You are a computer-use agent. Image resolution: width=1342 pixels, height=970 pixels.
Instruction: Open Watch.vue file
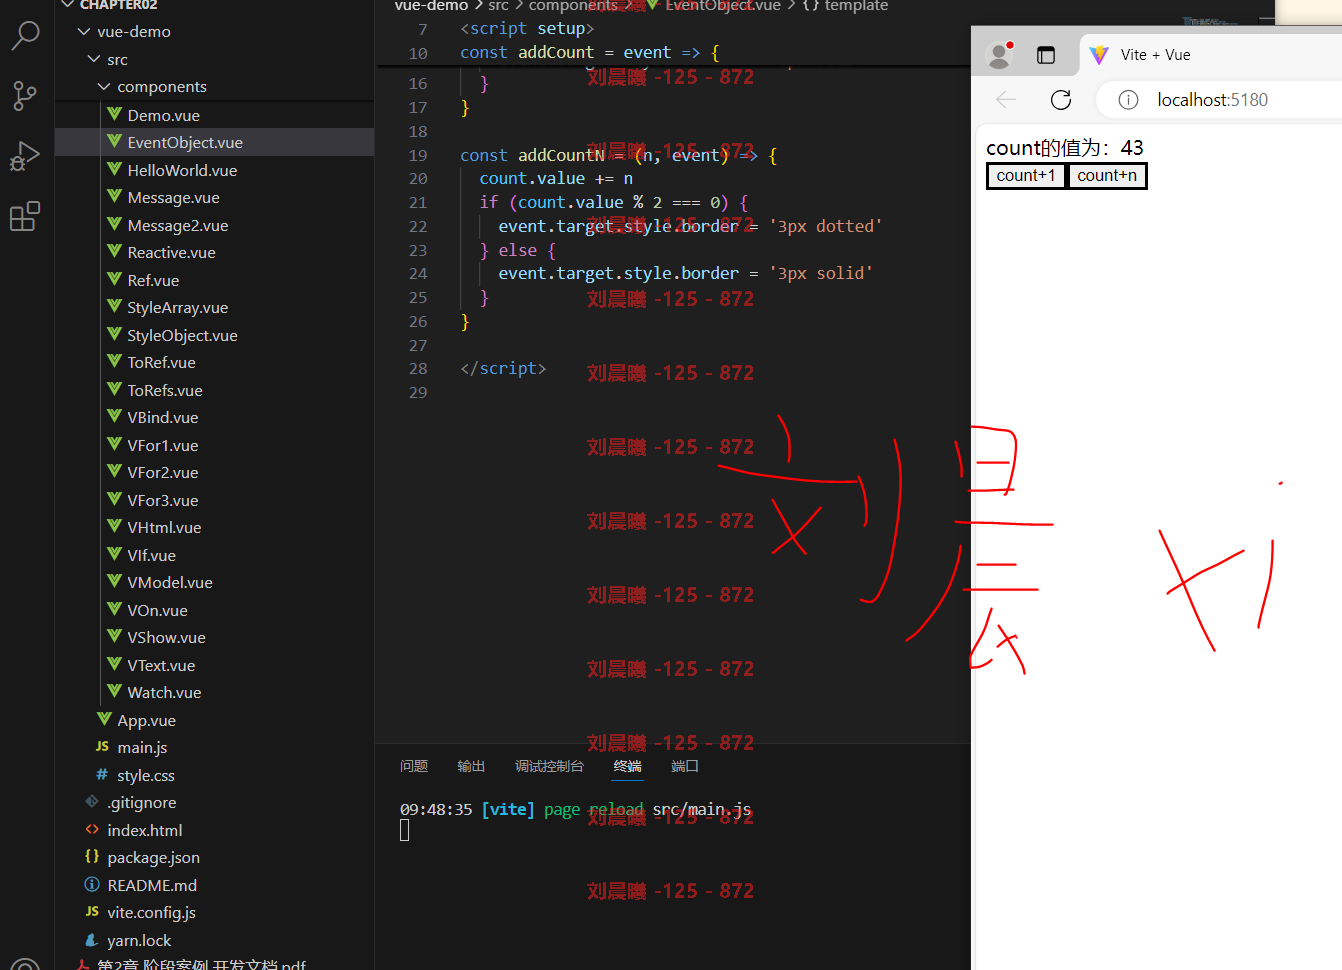164,693
